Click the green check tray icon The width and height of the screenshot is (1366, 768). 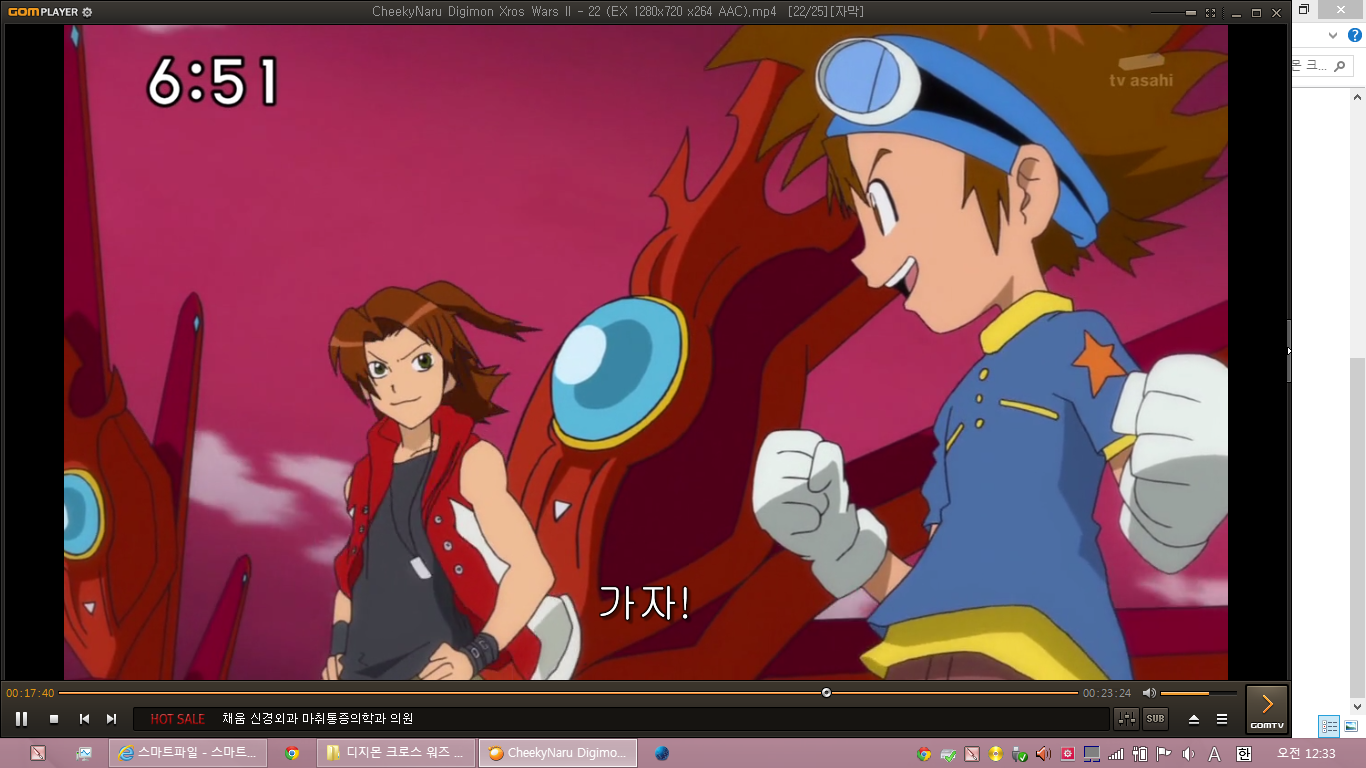[948, 754]
